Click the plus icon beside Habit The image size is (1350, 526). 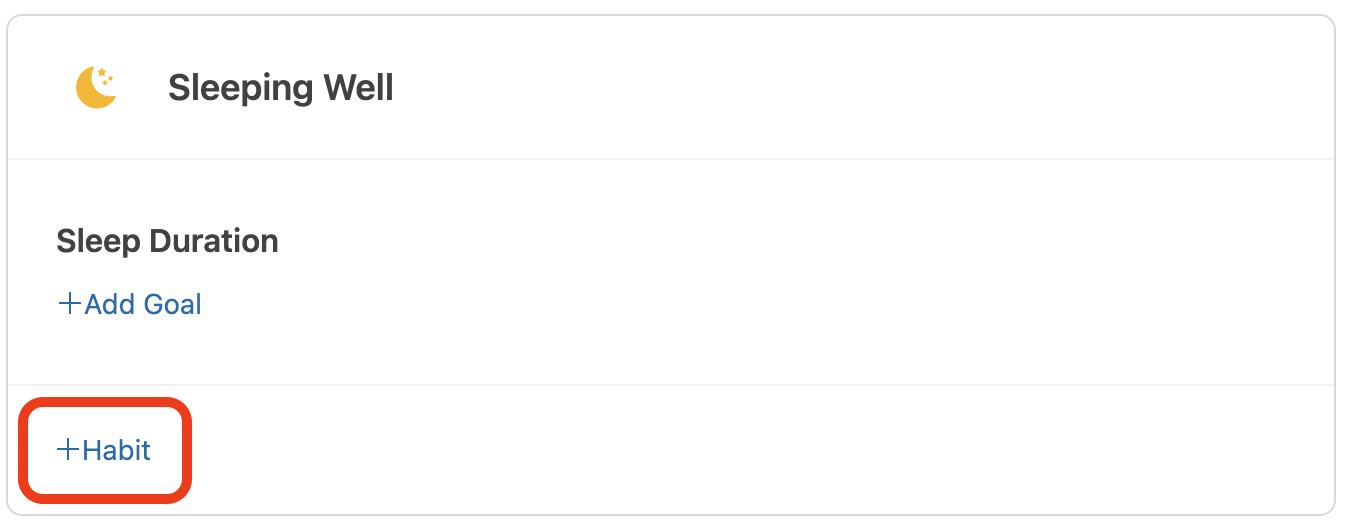click(68, 450)
